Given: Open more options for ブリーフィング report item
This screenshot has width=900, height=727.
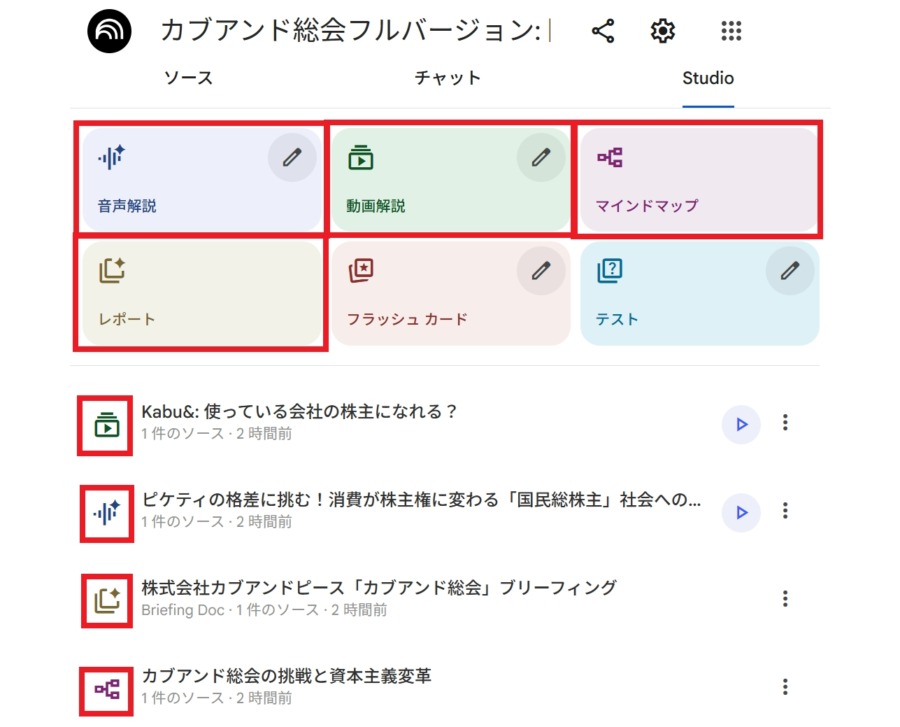Looking at the screenshot, I should (785, 598).
